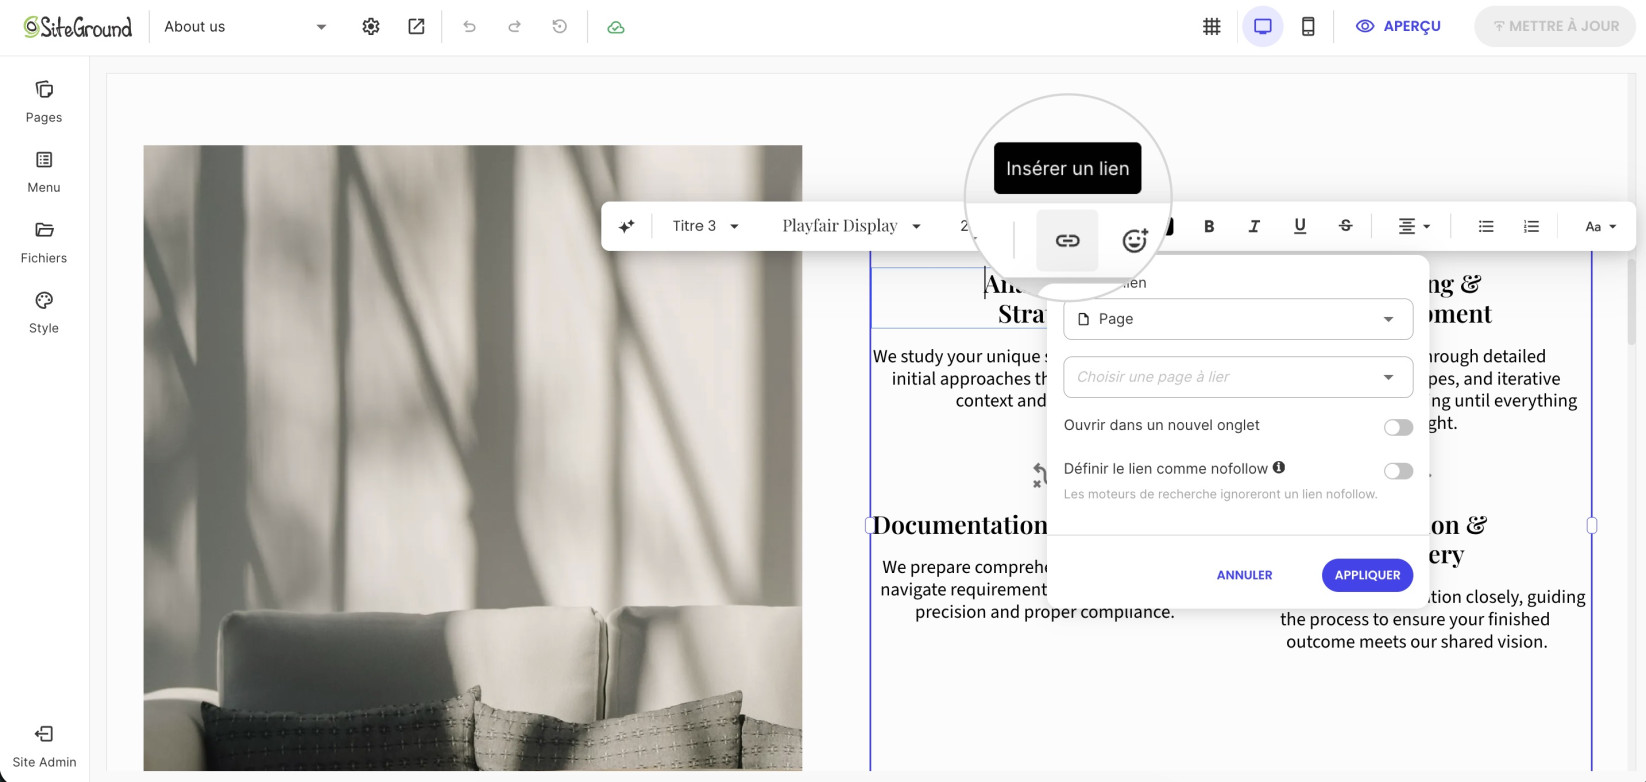Image resolution: width=1646 pixels, height=782 pixels.
Task: Click the AI sparkle icon in the text toolbar
Action: [627, 226]
